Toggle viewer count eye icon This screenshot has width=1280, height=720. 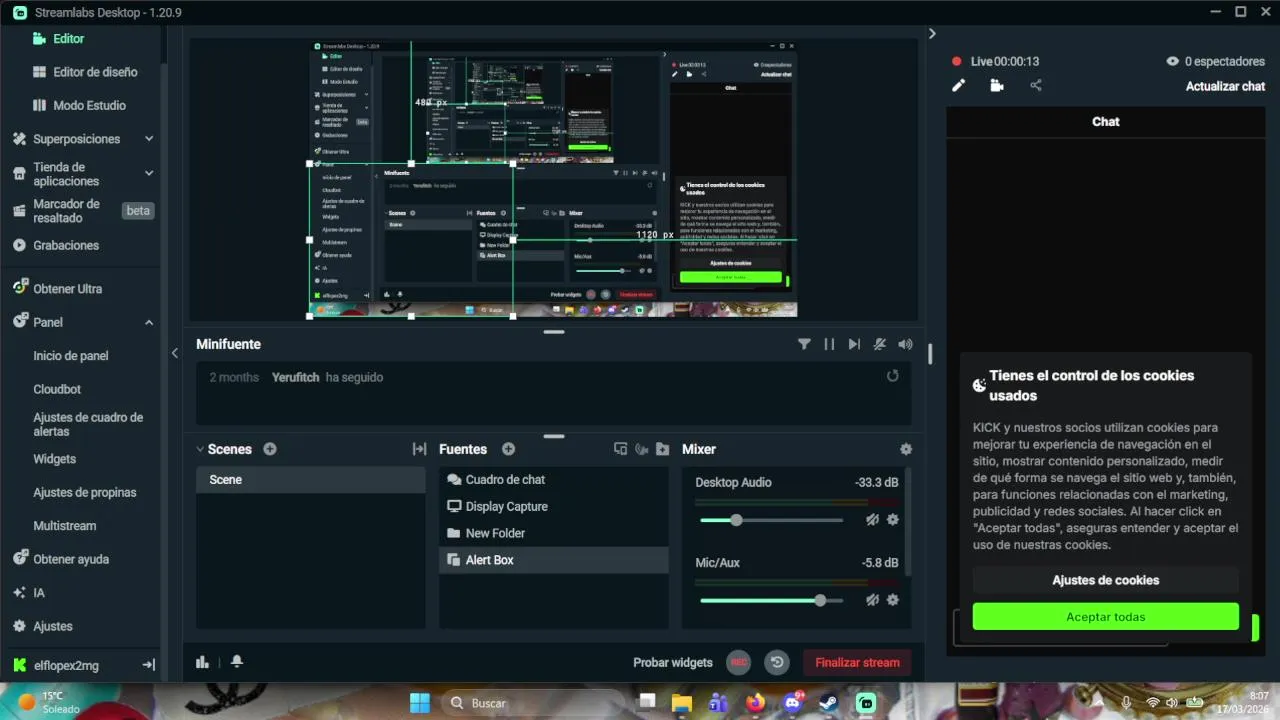point(1173,61)
